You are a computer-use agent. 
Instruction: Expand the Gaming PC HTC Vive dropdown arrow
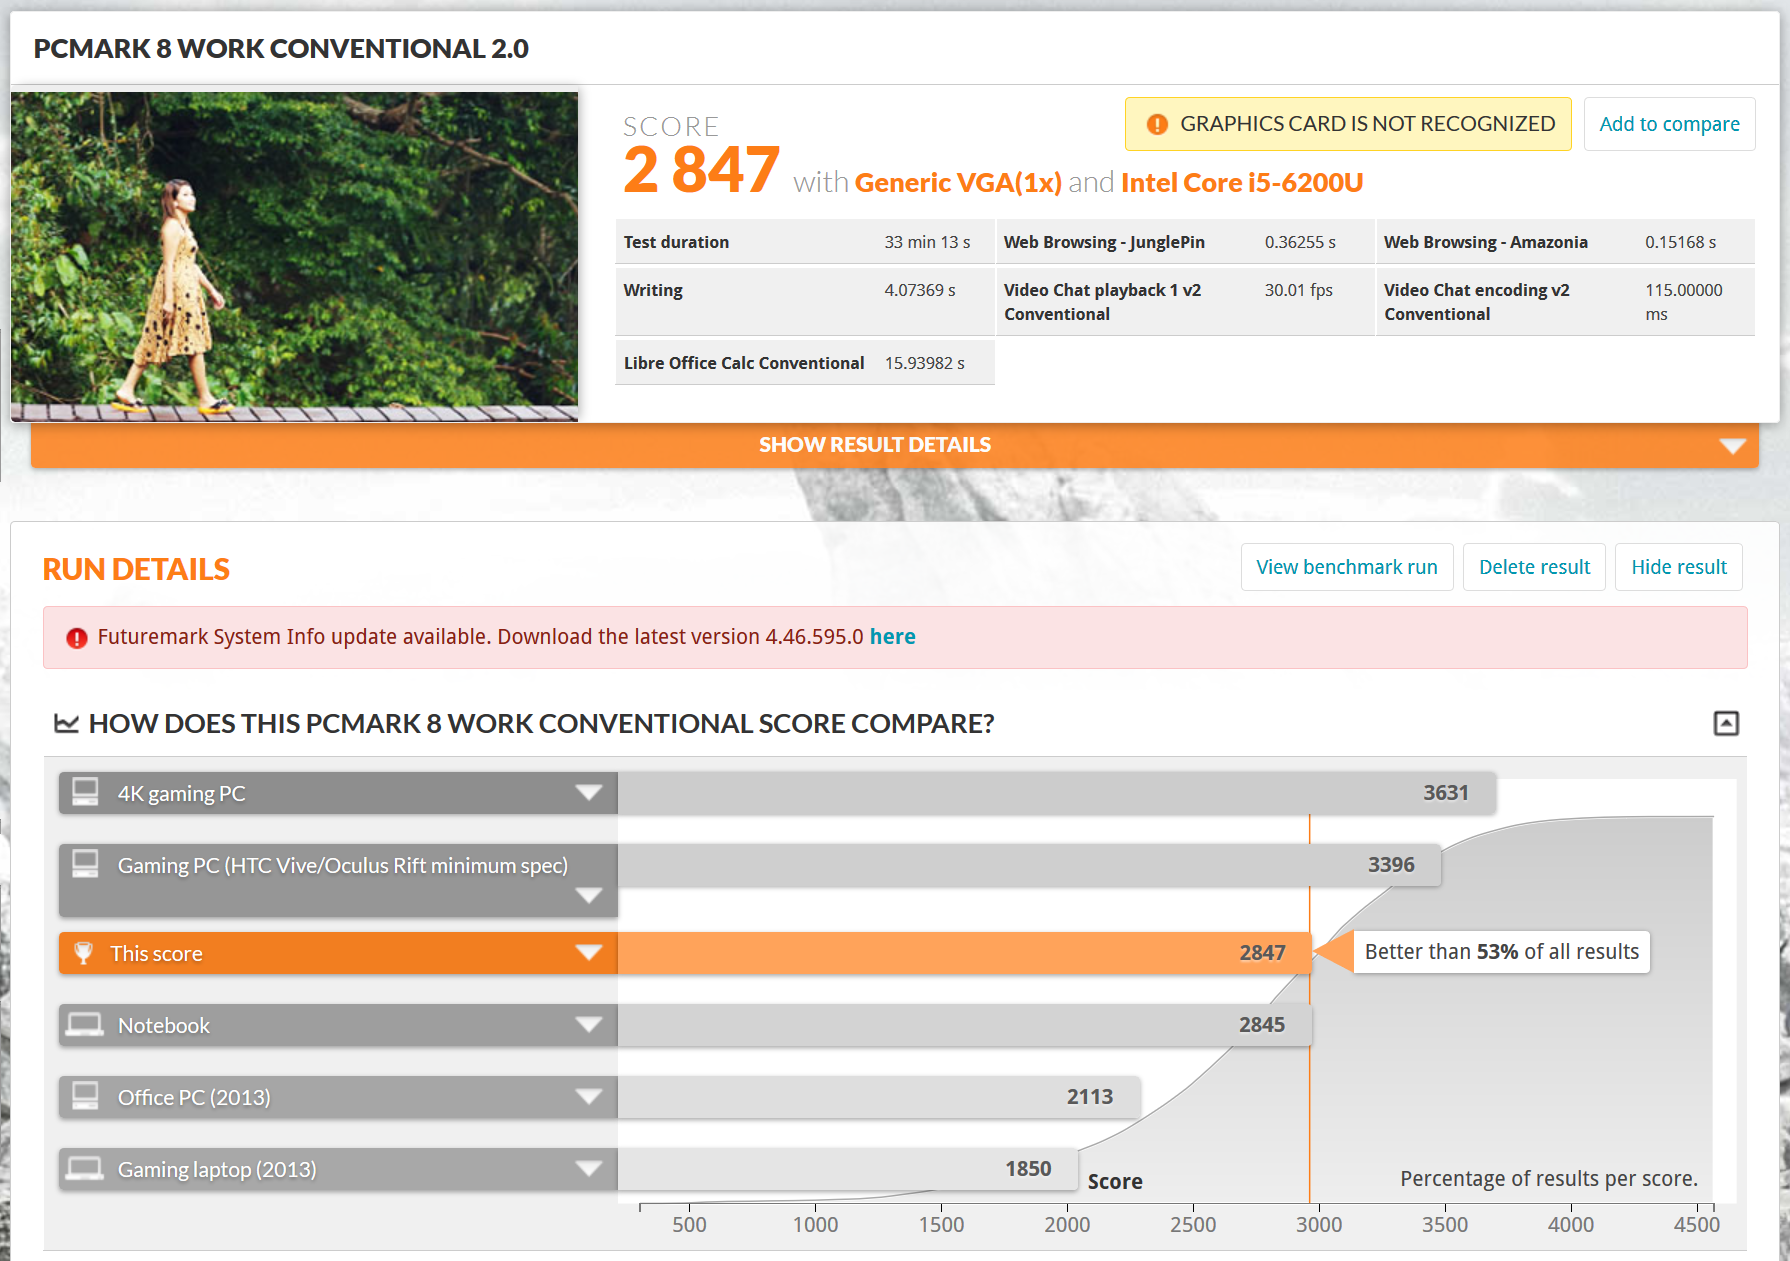tap(589, 895)
